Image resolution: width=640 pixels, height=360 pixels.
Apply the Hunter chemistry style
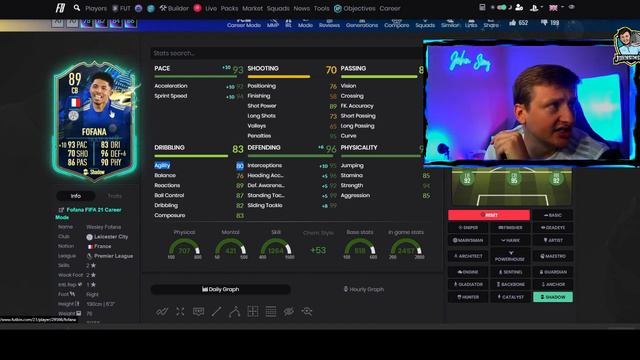tap(468, 297)
